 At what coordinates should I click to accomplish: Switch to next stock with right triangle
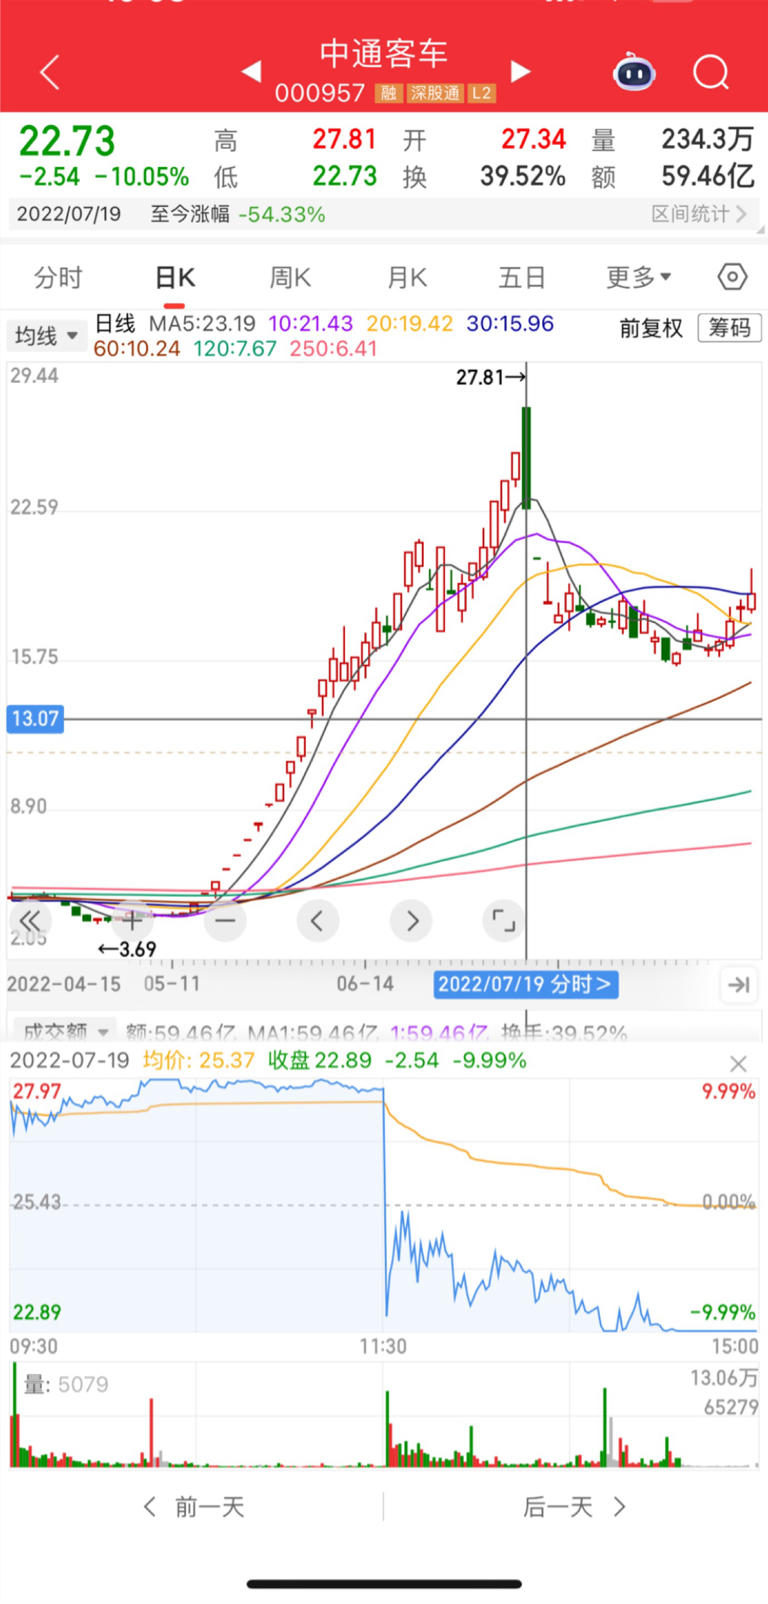(x=520, y=72)
